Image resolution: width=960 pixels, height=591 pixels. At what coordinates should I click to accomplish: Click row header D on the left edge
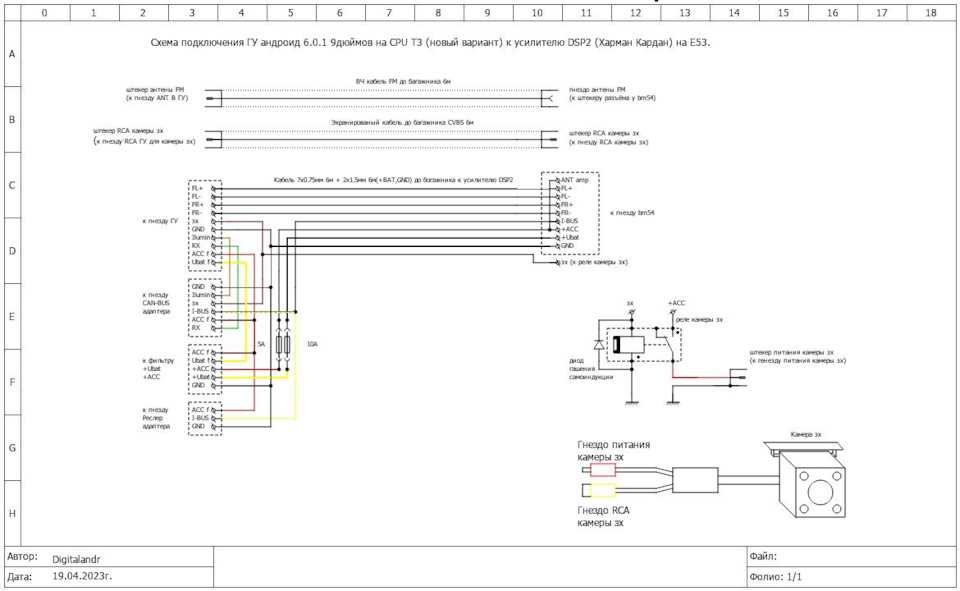pyautogui.click(x=12, y=251)
